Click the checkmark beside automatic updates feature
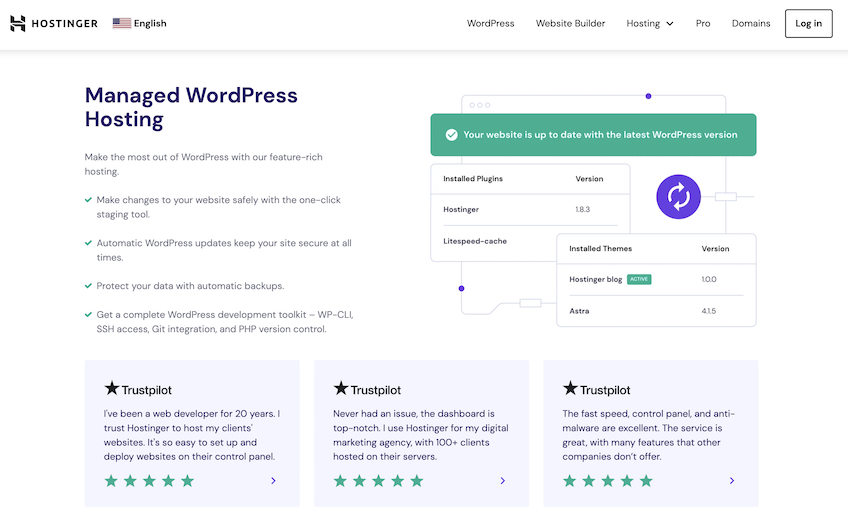 pos(88,243)
